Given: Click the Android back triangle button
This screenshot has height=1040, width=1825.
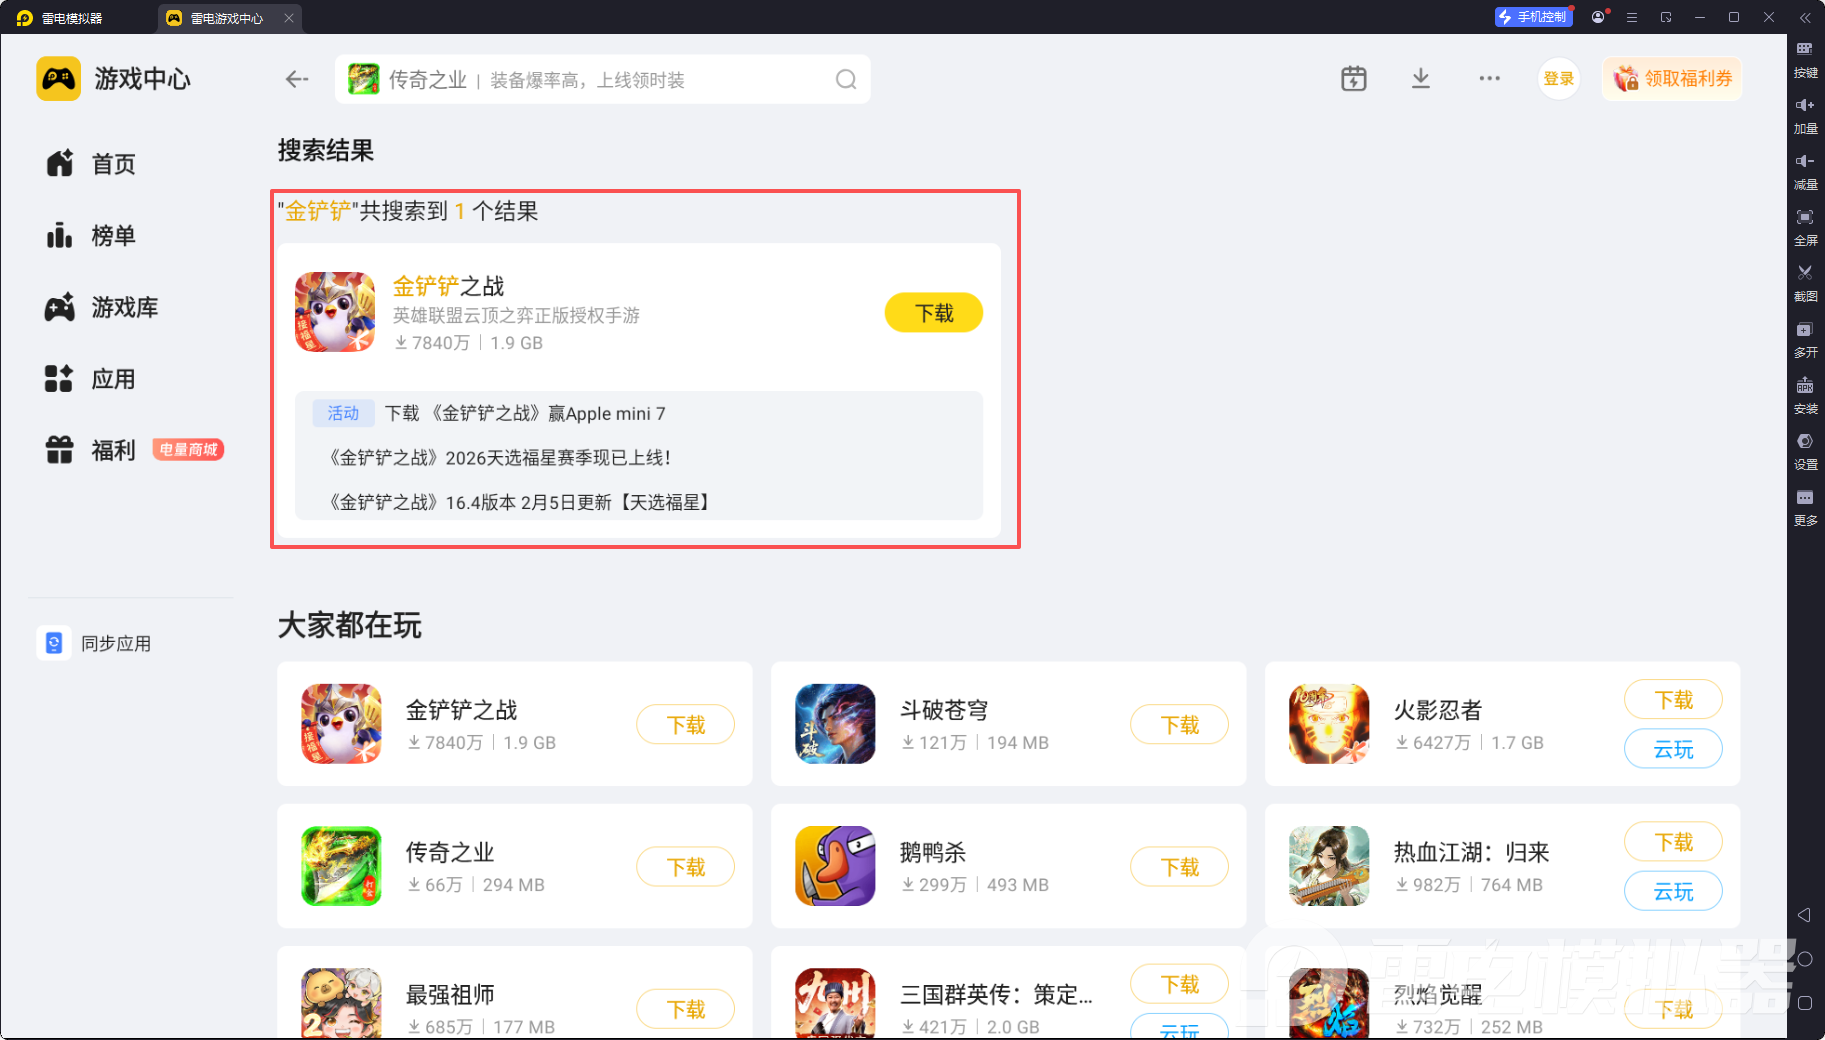Looking at the screenshot, I should pyautogui.click(x=1804, y=915).
